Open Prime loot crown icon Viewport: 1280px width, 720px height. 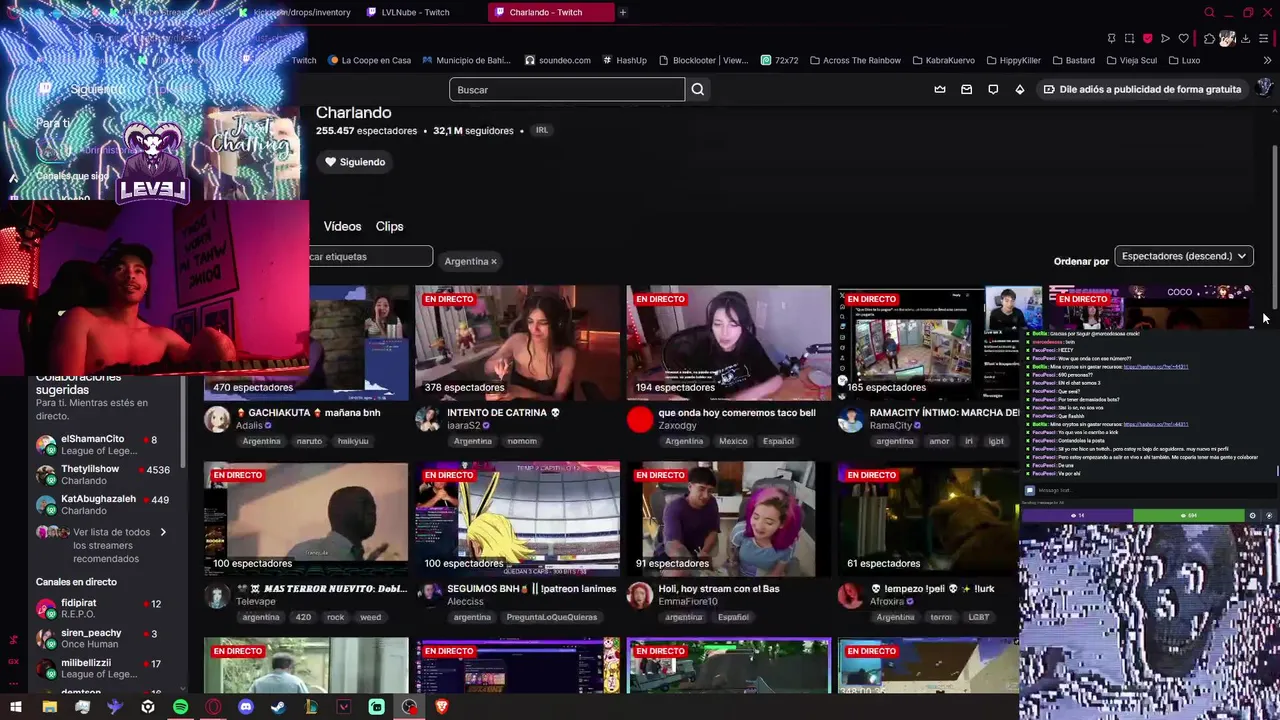(x=940, y=89)
